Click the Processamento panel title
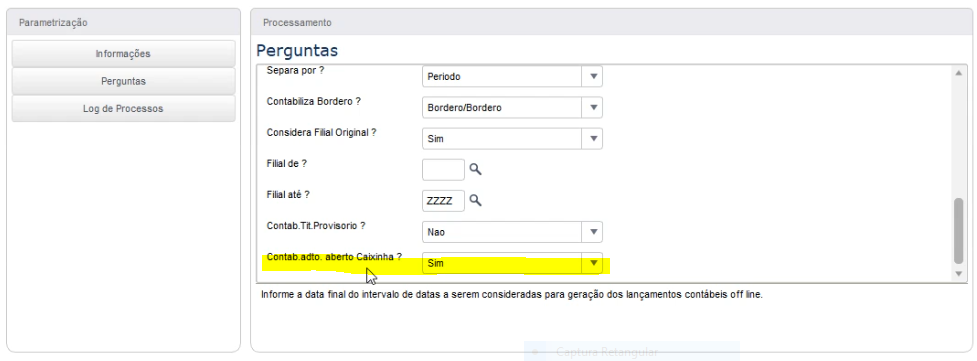This screenshot has width=977, height=361. coord(297,22)
